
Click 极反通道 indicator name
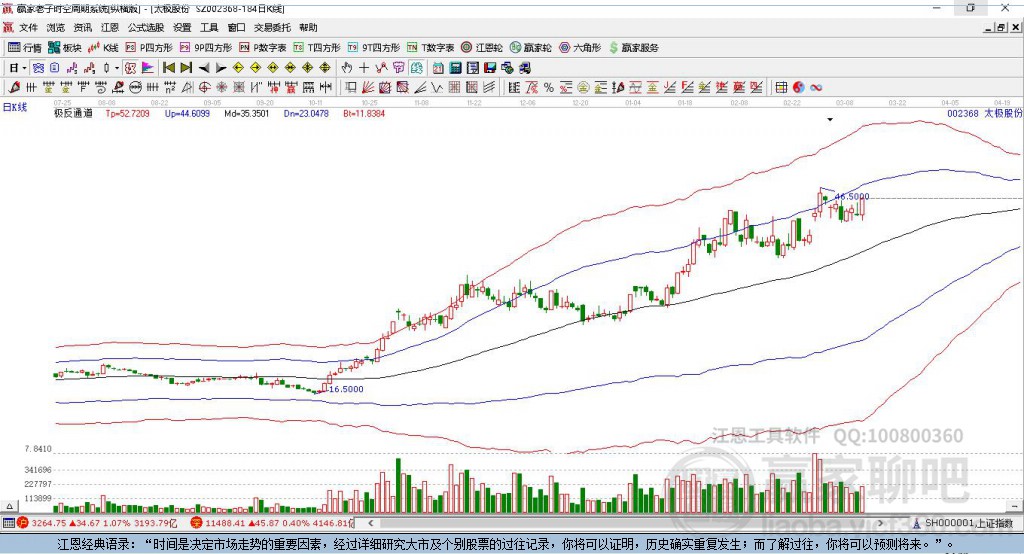73,113
